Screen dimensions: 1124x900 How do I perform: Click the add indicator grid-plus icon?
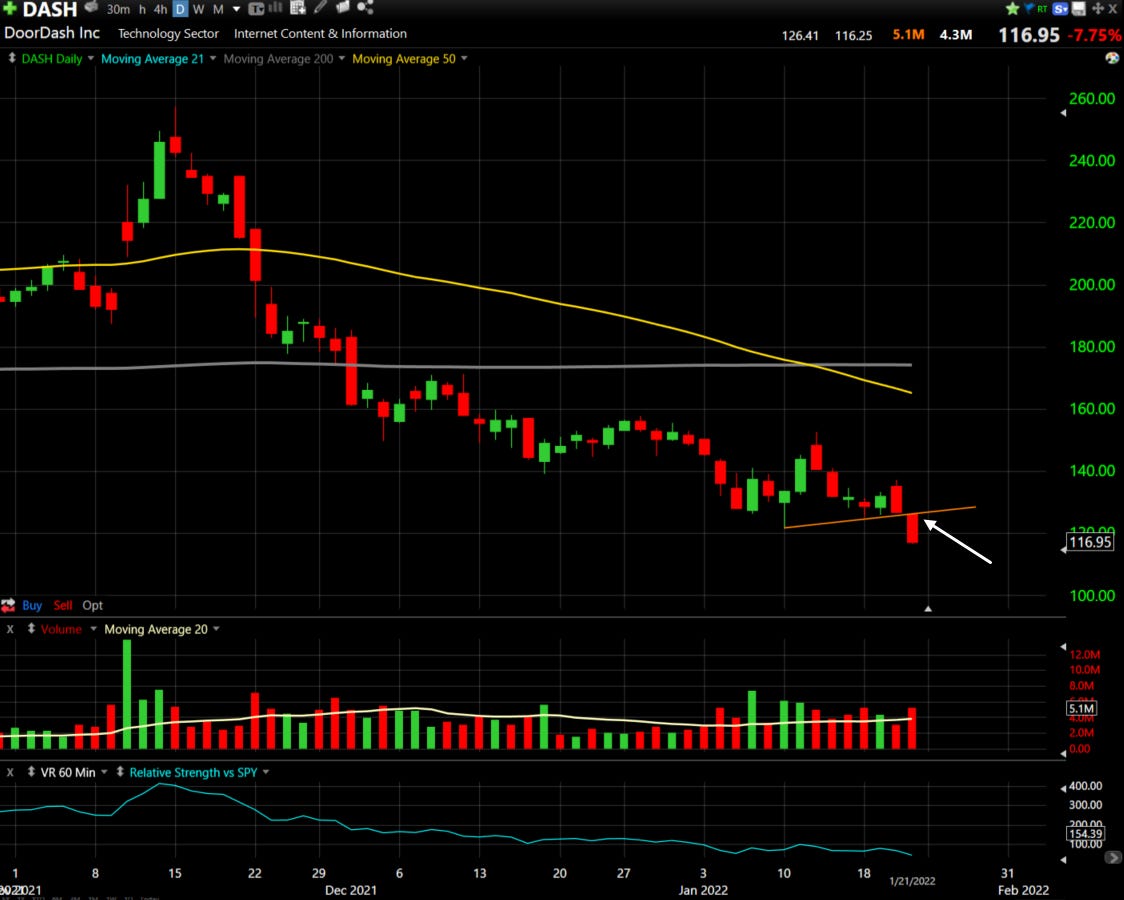coord(297,8)
